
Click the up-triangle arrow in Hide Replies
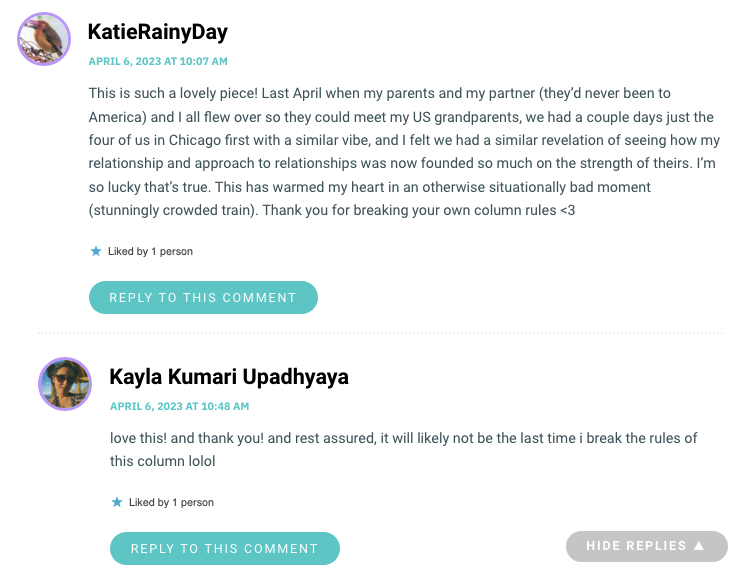[698, 546]
